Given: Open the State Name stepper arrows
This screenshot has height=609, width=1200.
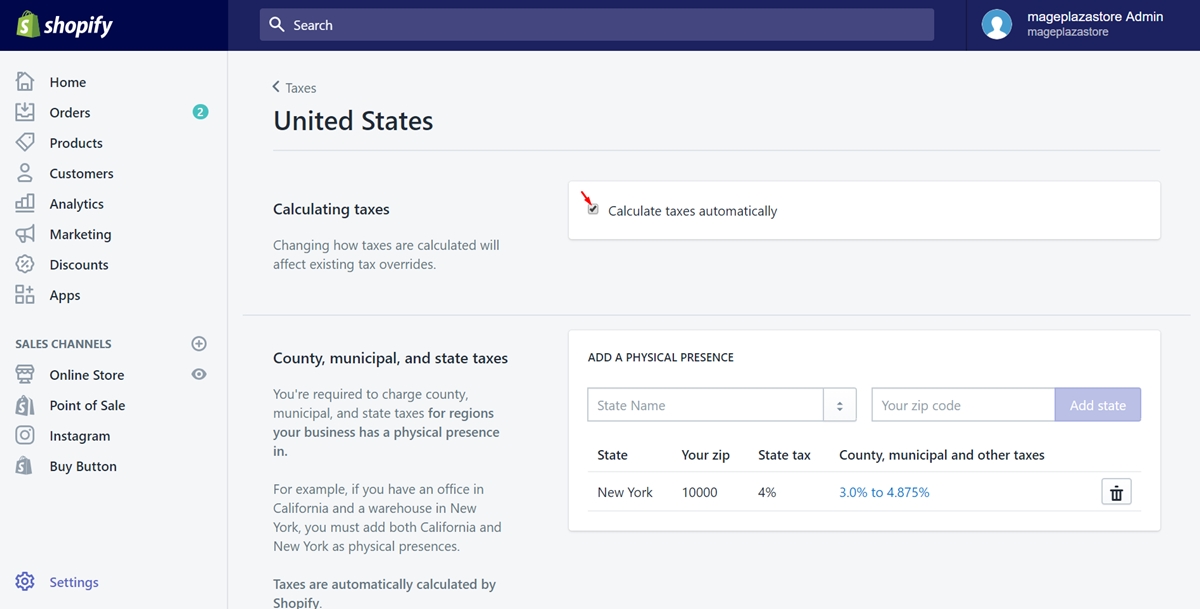Looking at the screenshot, I should click(839, 405).
